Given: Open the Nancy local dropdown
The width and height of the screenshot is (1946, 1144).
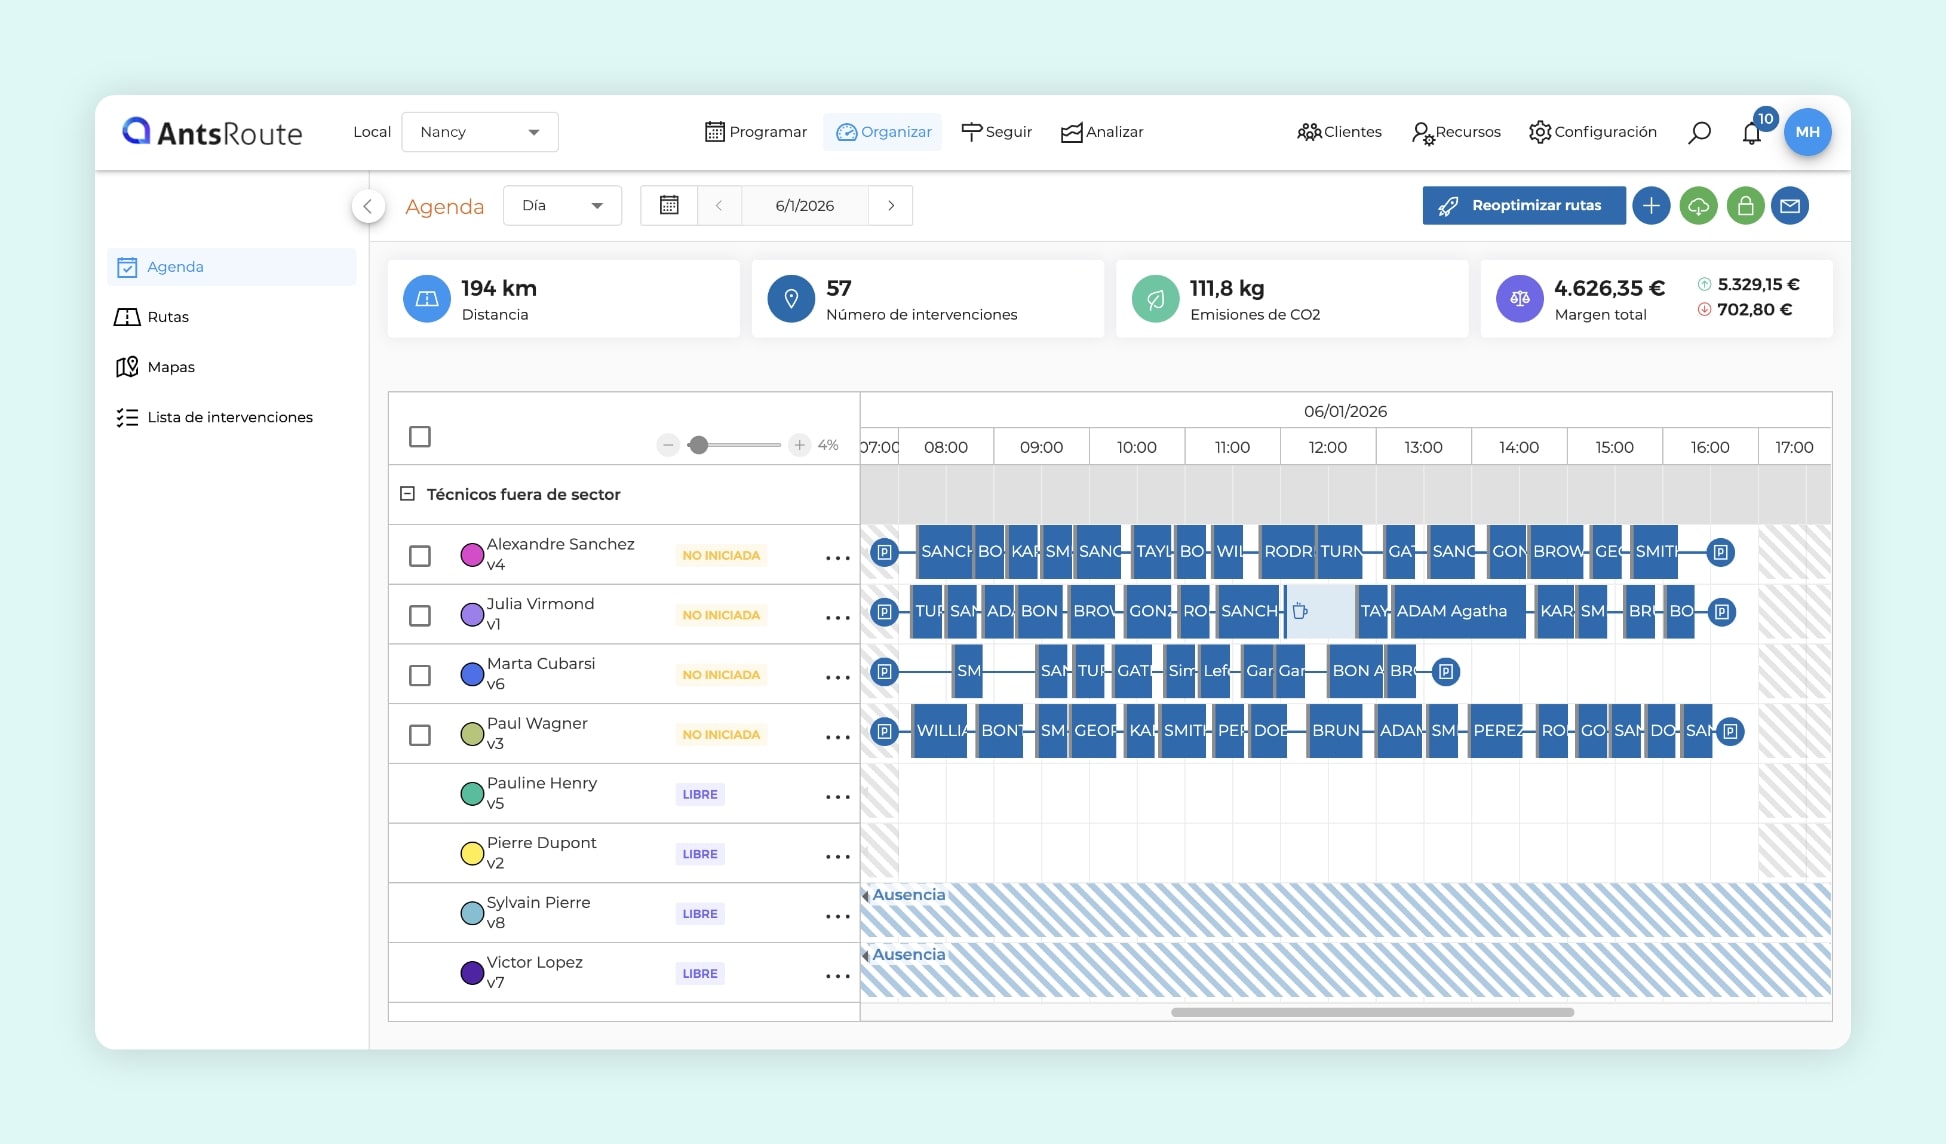Looking at the screenshot, I should pyautogui.click(x=480, y=132).
